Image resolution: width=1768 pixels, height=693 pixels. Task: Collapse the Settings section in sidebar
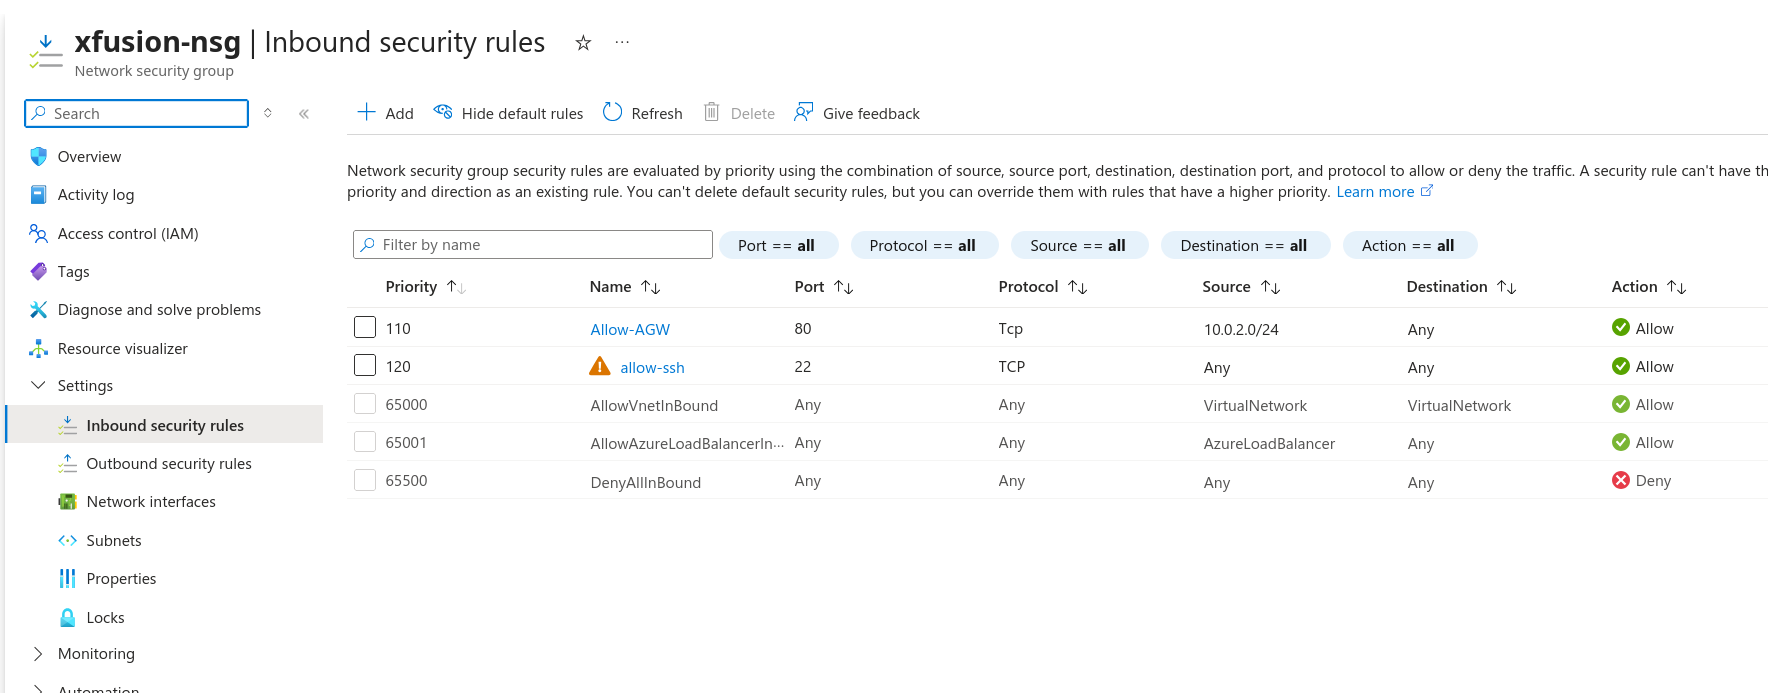(39, 386)
